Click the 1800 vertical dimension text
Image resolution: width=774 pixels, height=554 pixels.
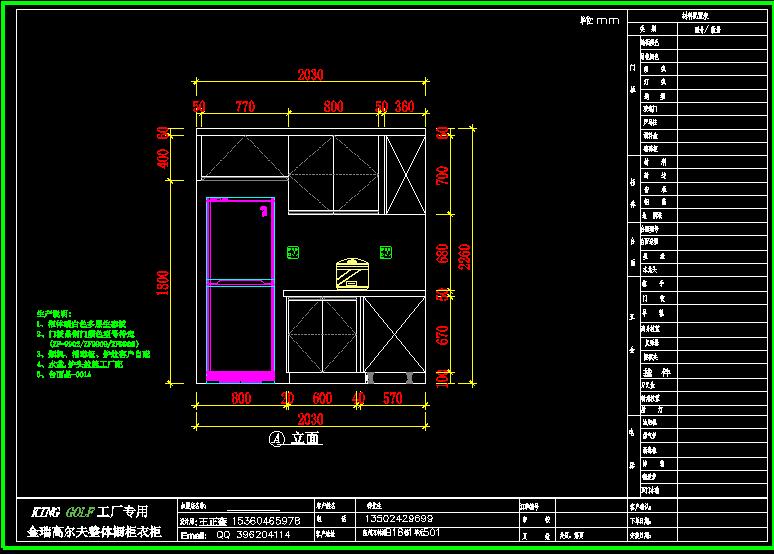(163, 283)
